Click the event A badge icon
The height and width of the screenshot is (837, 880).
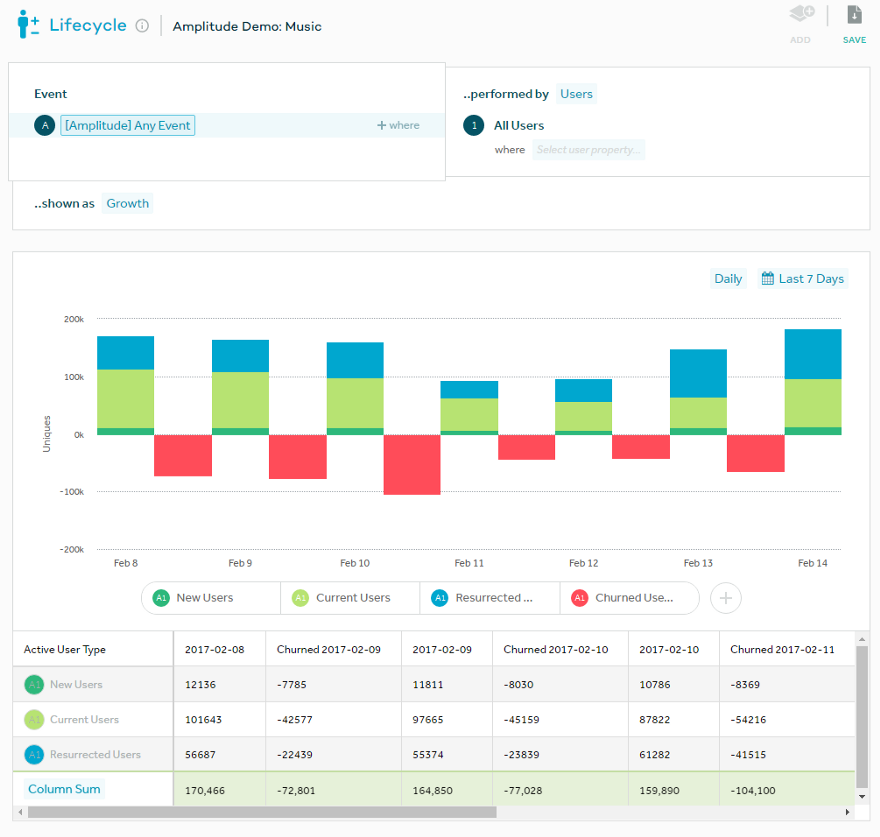pyautogui.click(x=45, y=125)
